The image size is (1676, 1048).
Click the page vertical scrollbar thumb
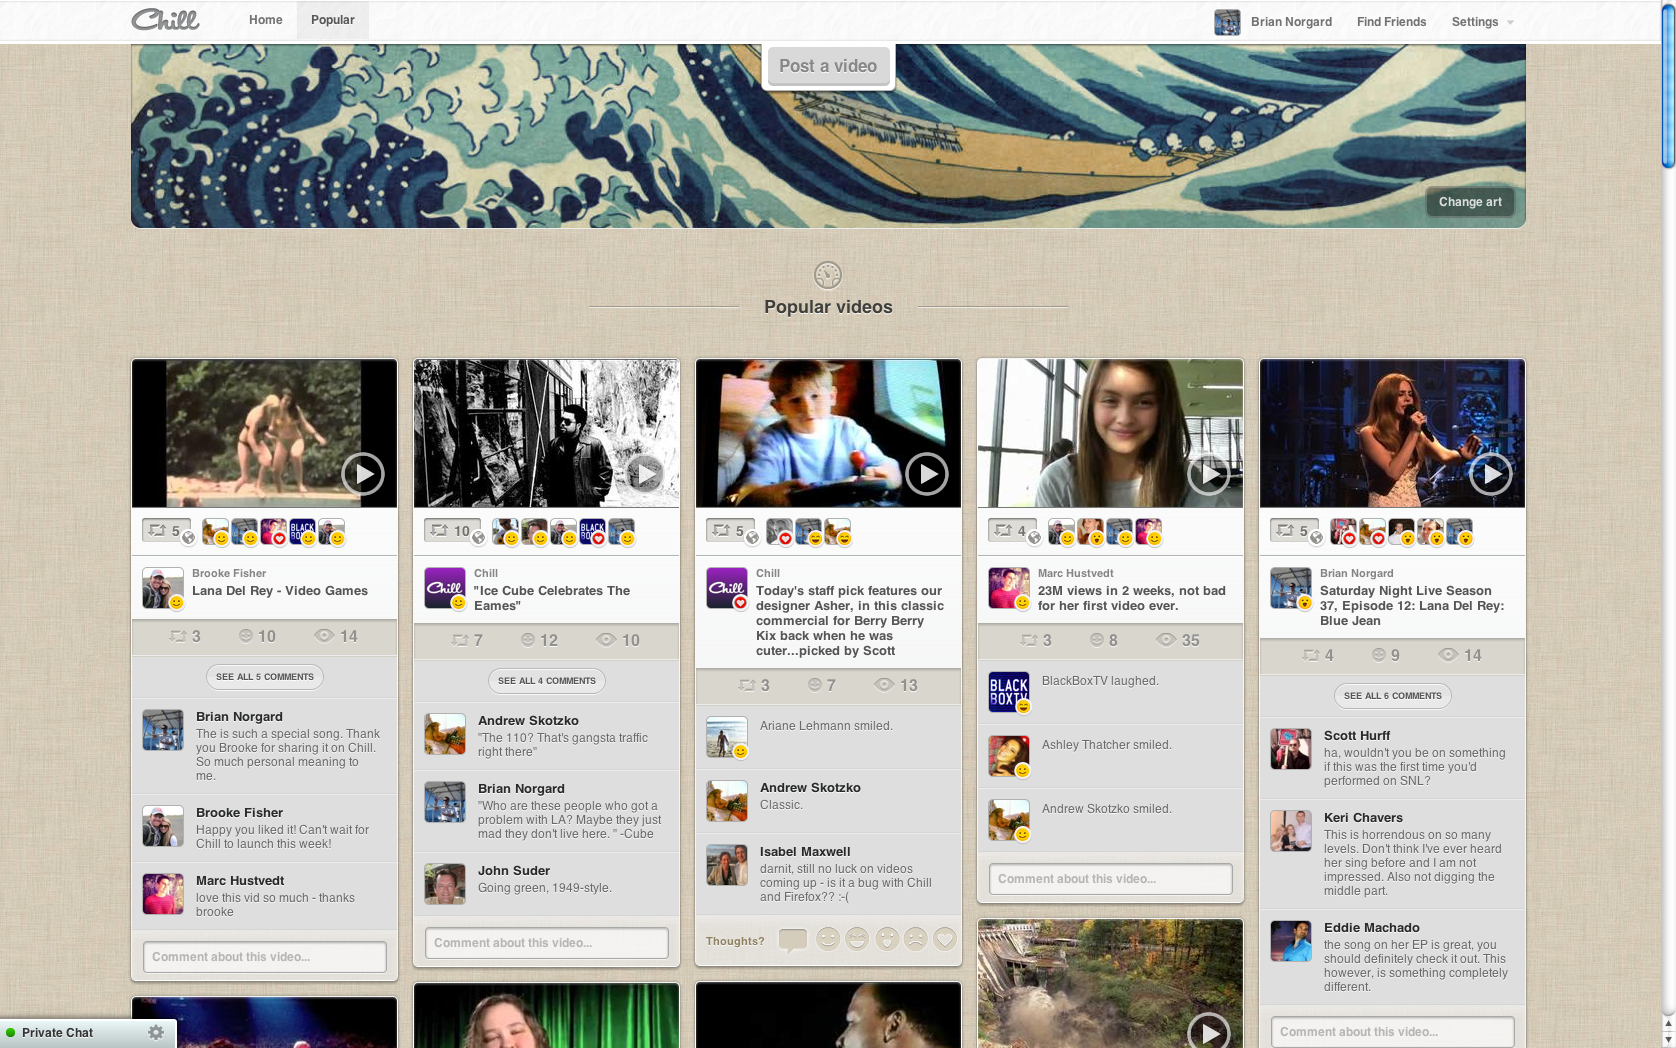(x=1667, y=85)
